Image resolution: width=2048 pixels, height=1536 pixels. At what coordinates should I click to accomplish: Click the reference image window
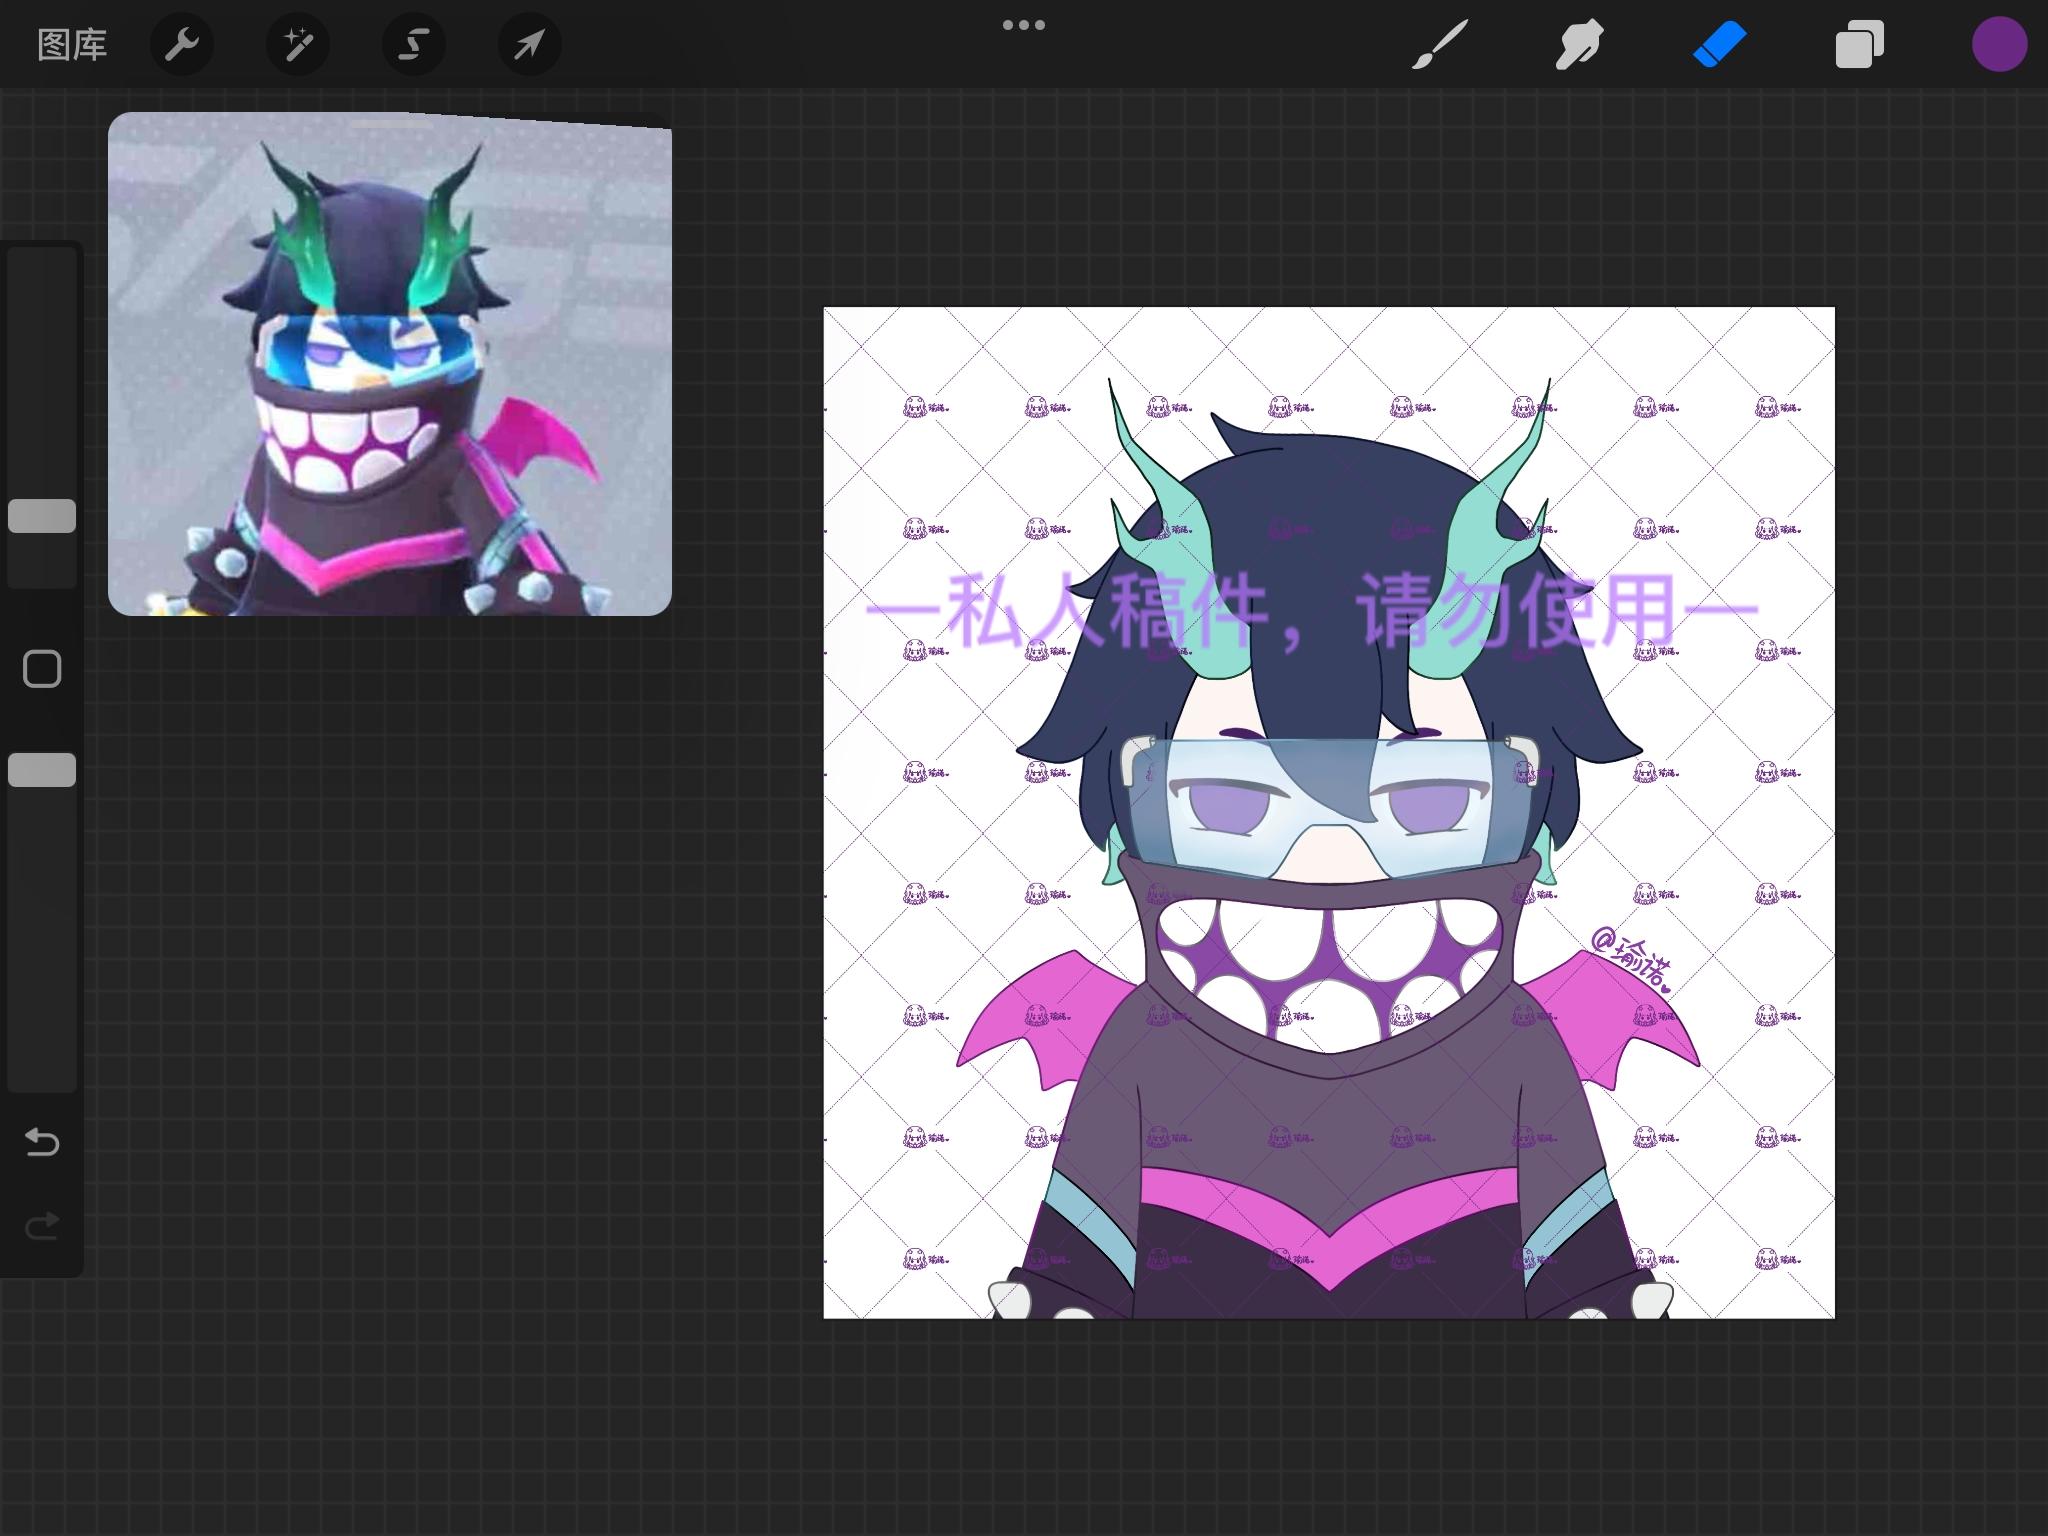tap(390, 364)
